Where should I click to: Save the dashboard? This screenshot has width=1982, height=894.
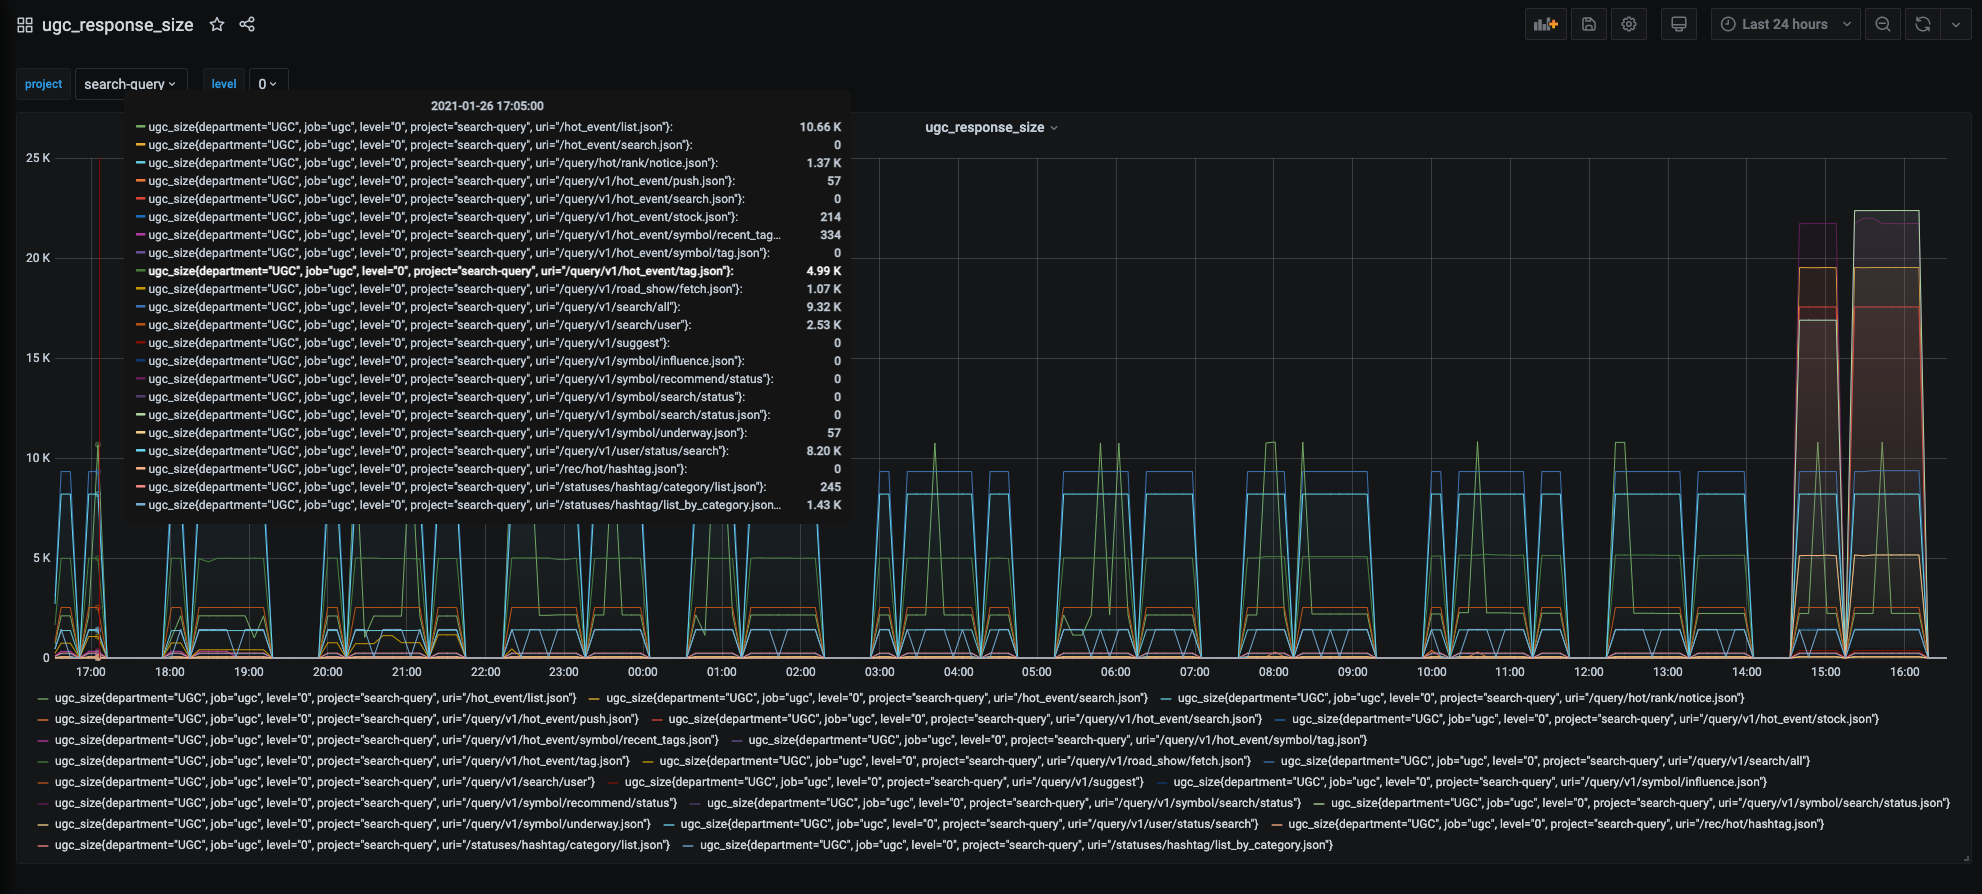[1589, 24]
